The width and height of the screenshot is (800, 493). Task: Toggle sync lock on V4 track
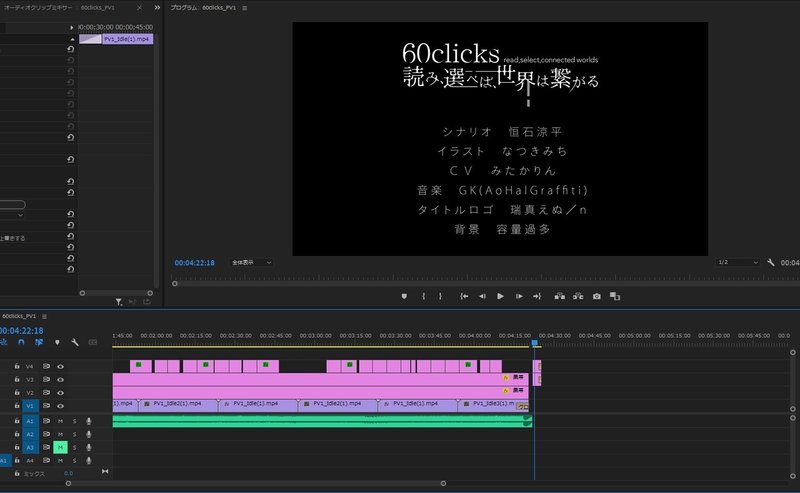46,366
